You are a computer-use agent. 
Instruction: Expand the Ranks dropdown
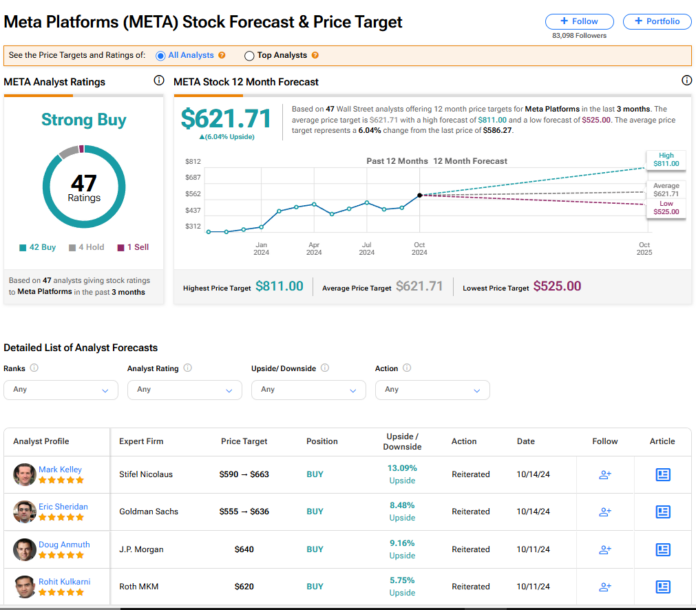click(60, 390)
